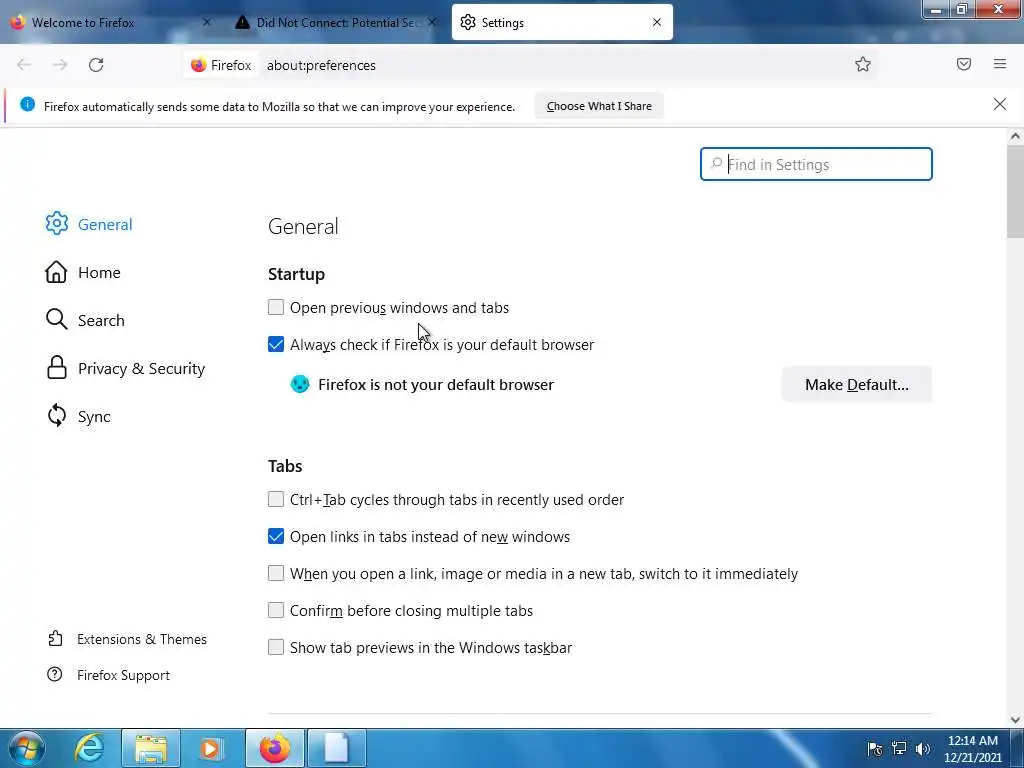Enable Open previous windows and tabs
The width and height of the screenshot is (1024, 768).
[x=276, y=307]
